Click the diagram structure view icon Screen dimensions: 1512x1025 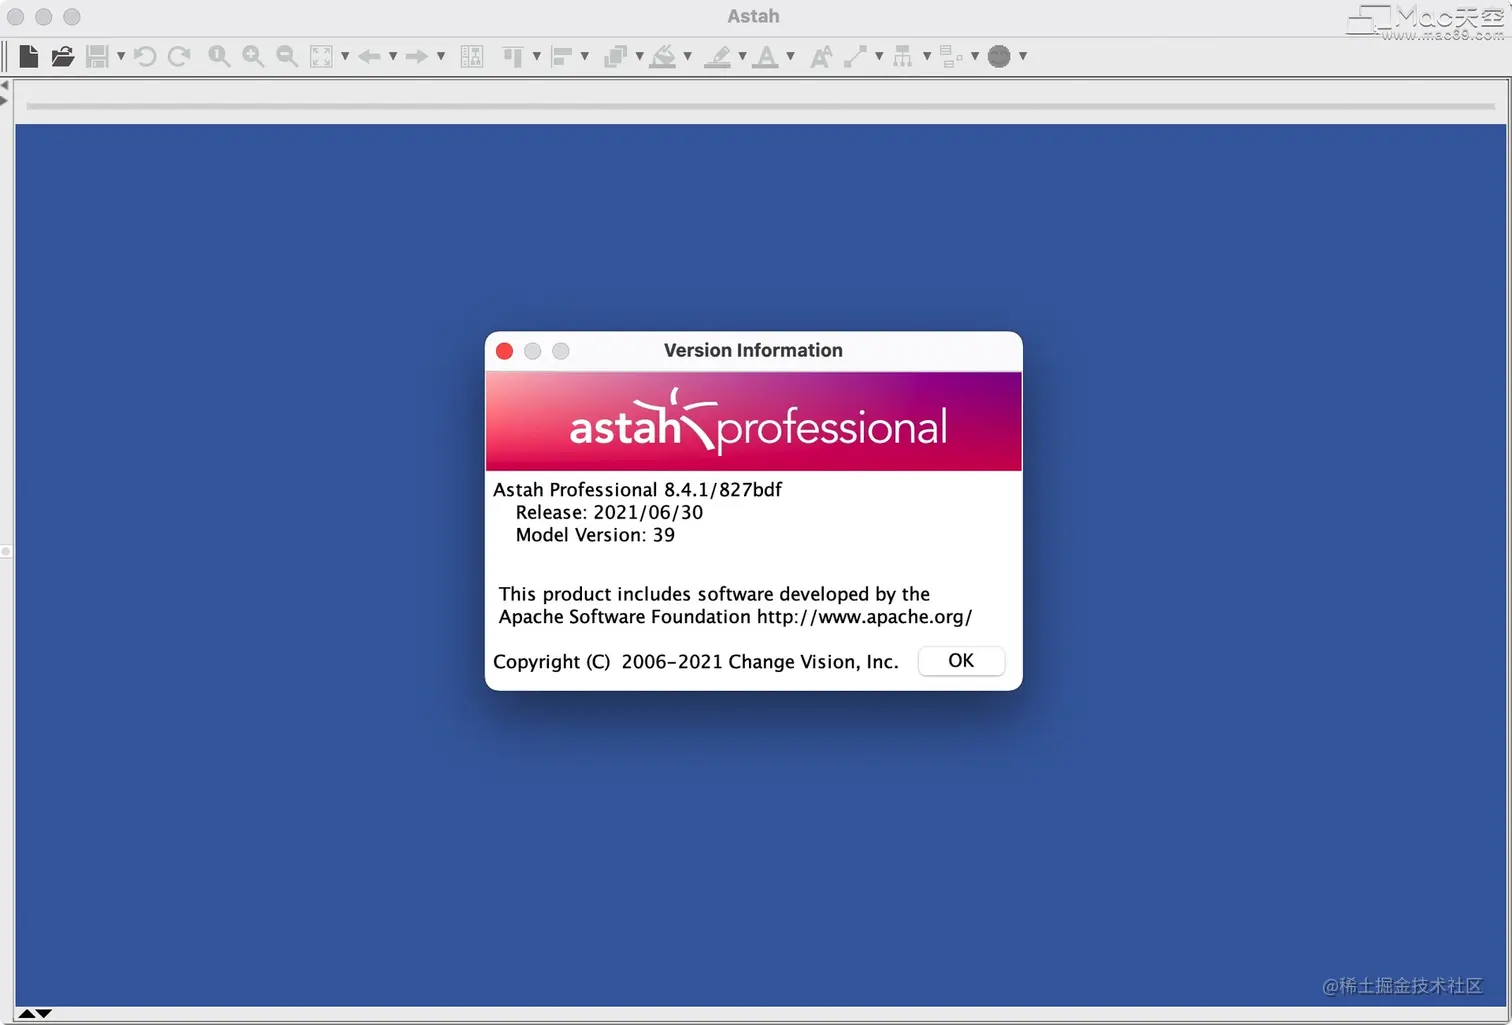click(472, 57)
